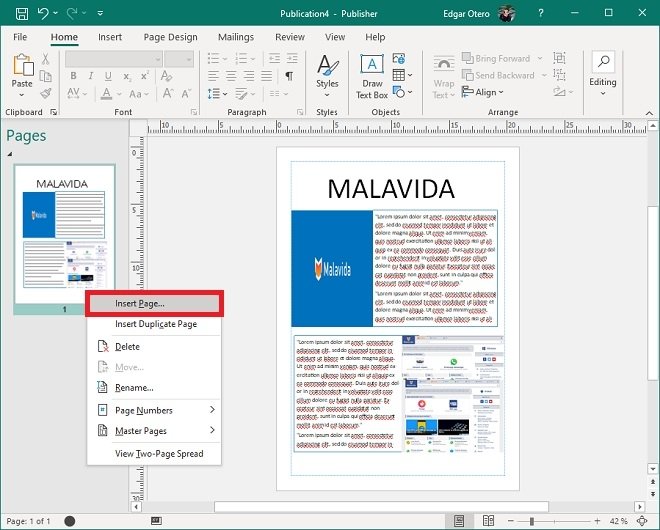Click the zoom out minus button
660x530 pixels.
click(x=511, y=521)
